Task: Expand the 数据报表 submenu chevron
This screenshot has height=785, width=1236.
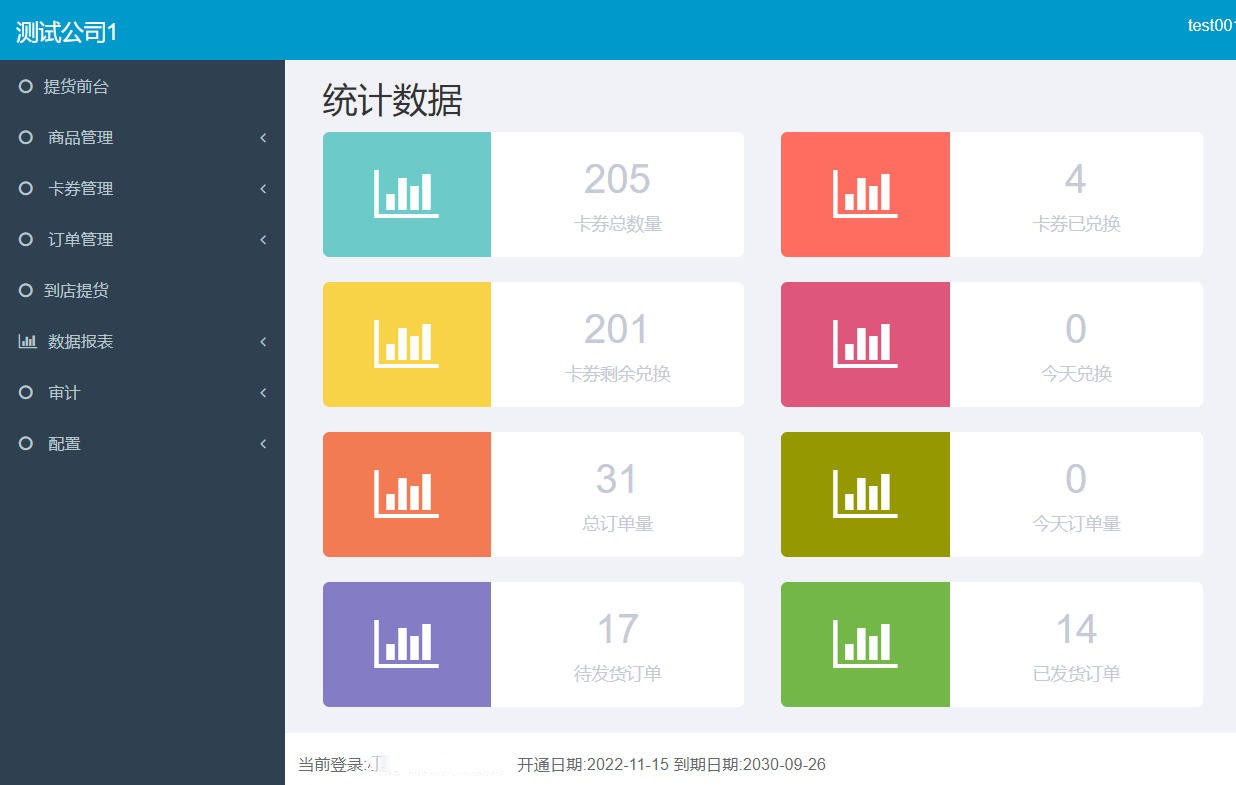Action: pos(263,342)
